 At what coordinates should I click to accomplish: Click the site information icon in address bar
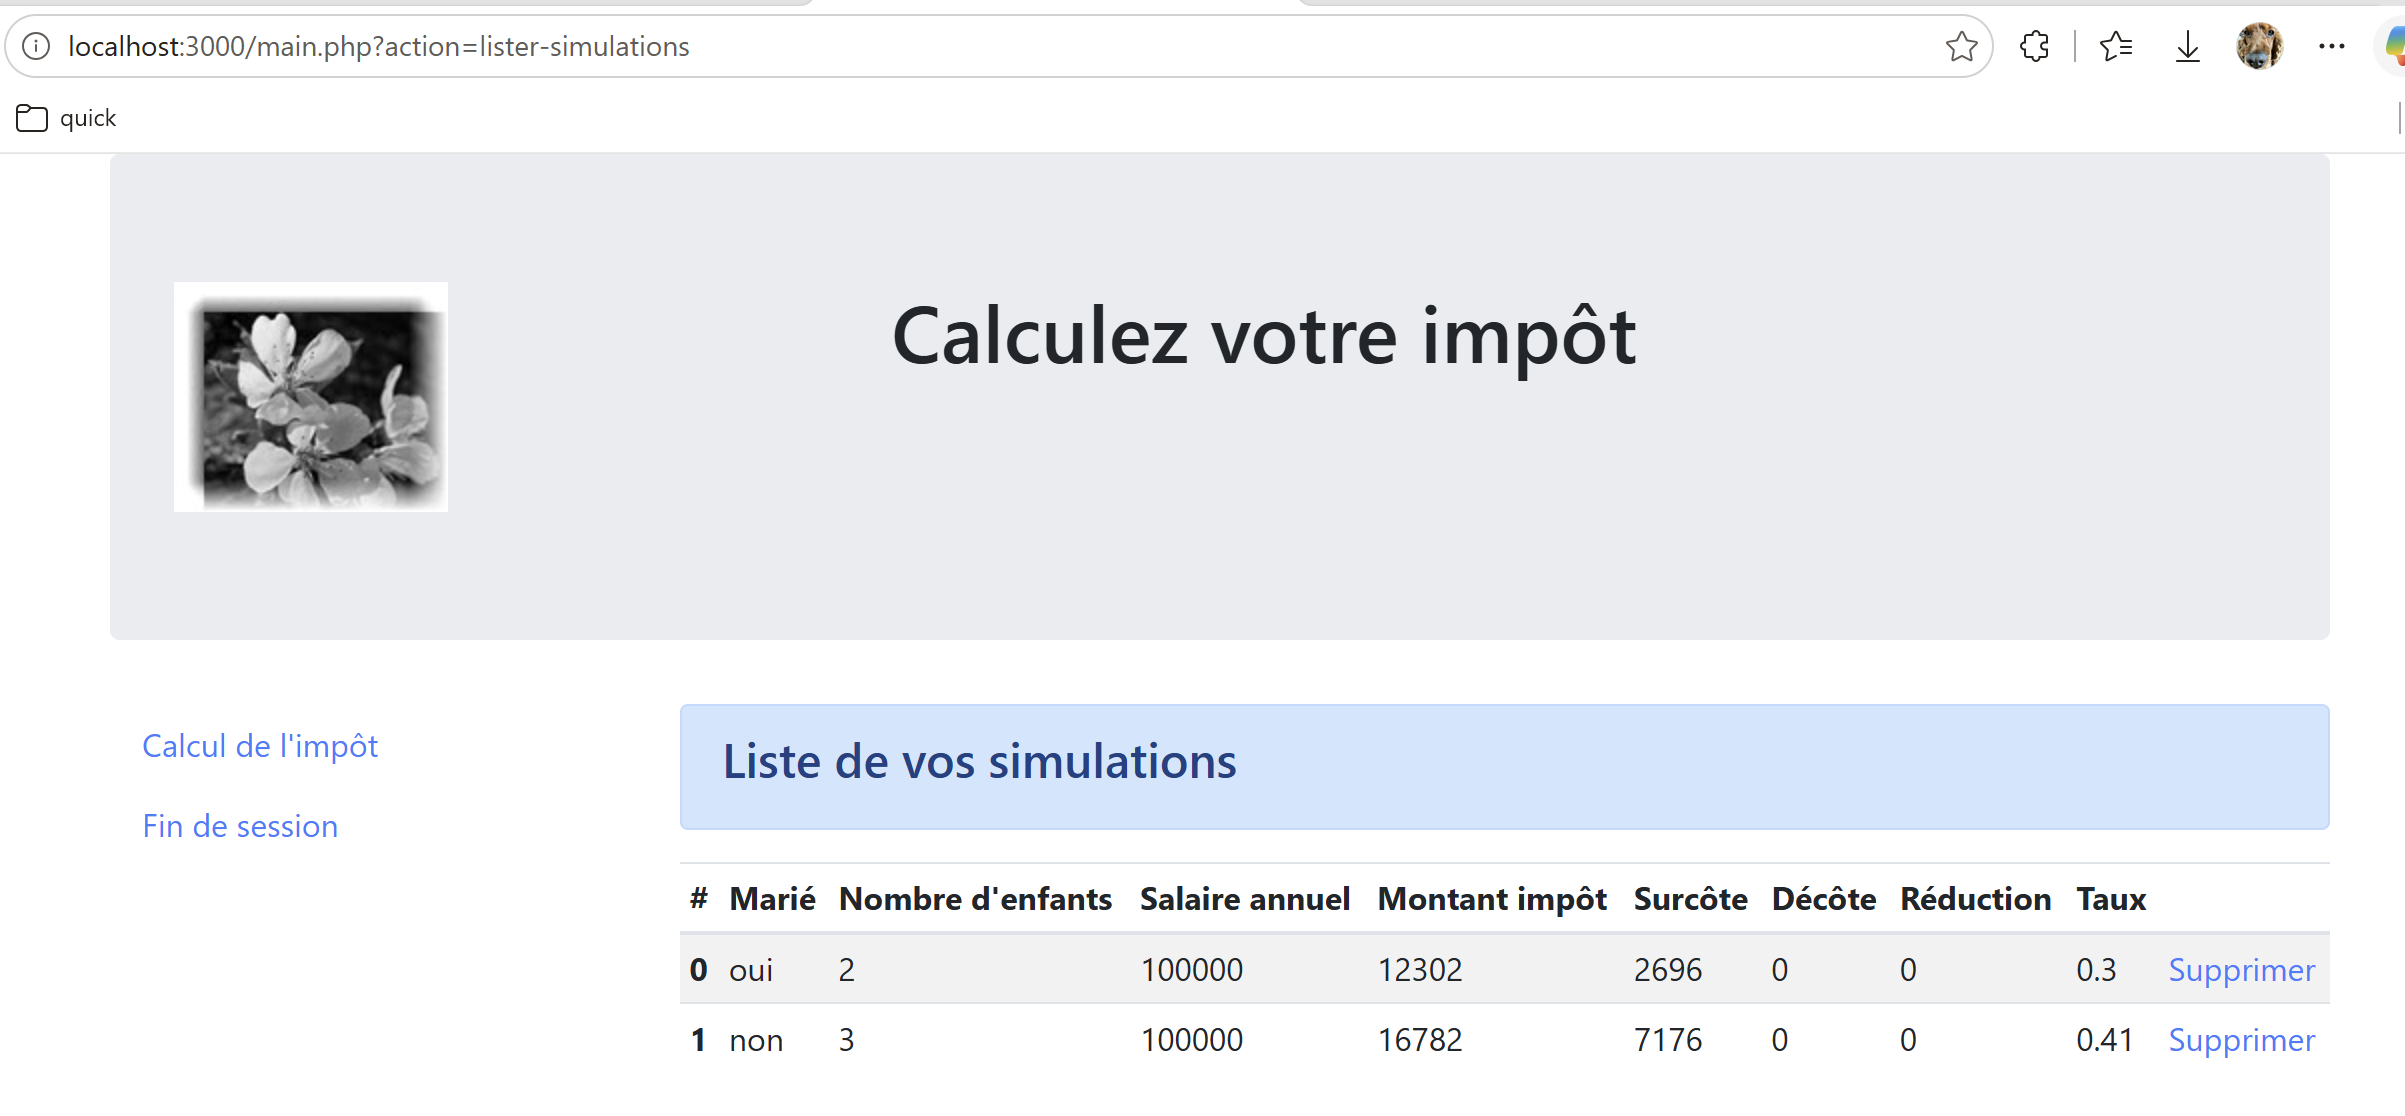(36, 46)
